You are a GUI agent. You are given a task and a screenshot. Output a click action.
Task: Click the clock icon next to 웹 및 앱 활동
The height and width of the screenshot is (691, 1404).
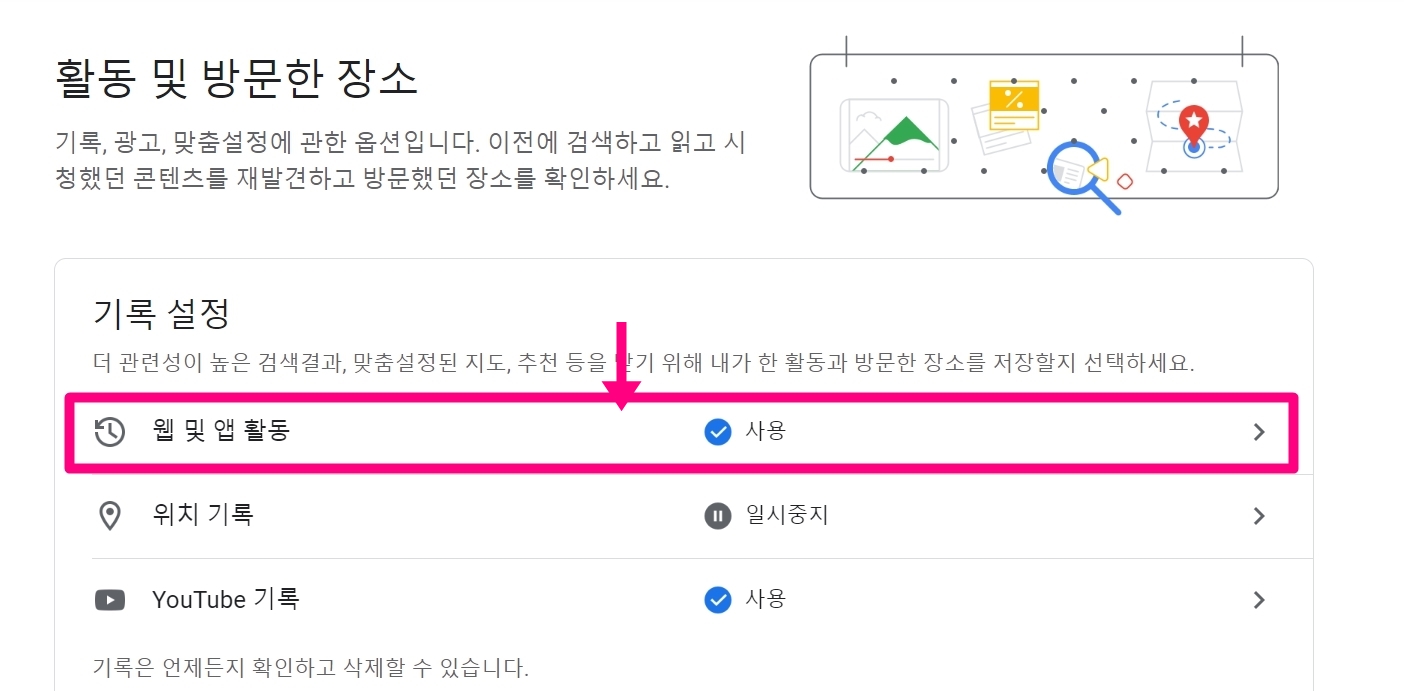point(110,432)
